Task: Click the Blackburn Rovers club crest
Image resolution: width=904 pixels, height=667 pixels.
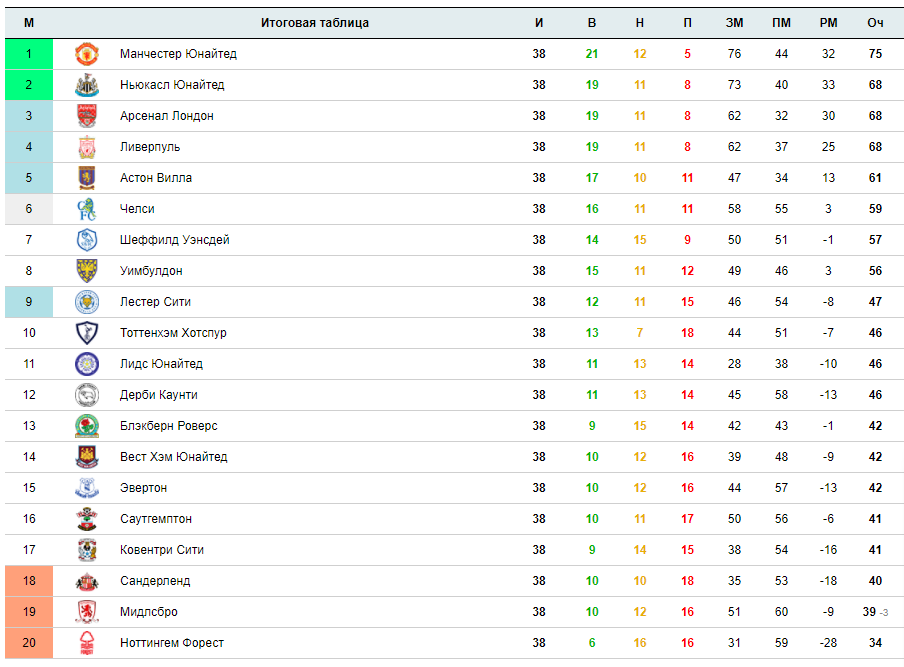Action: (87, 426)
